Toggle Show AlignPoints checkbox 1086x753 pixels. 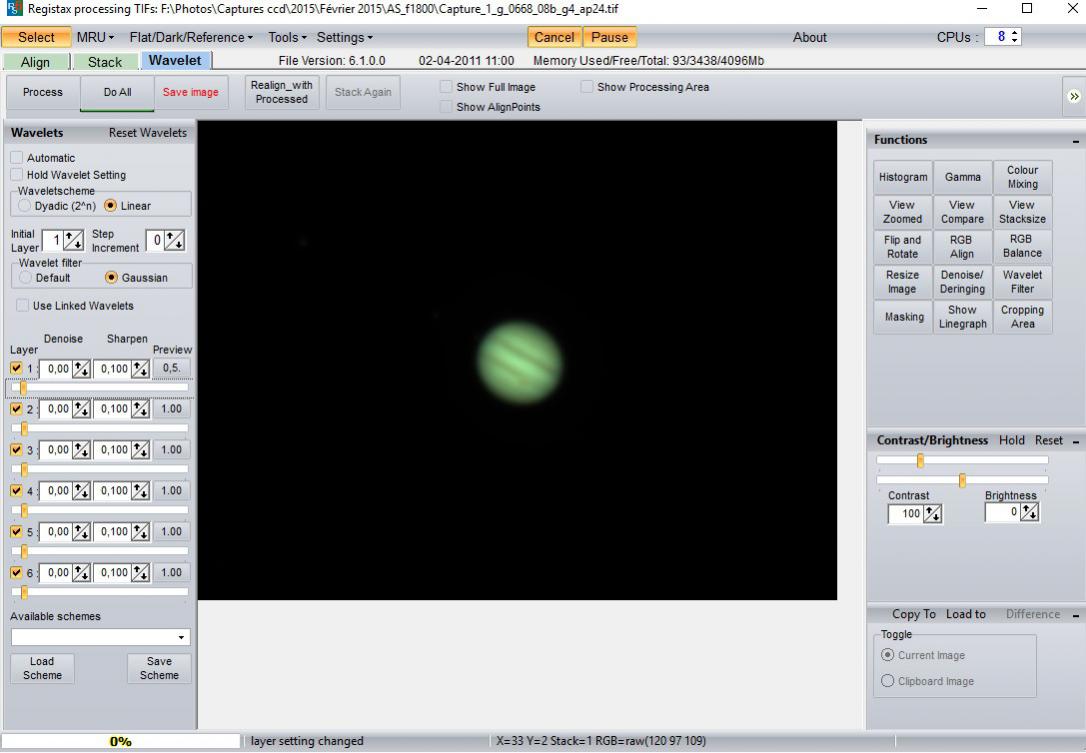[x=446, y=107]
